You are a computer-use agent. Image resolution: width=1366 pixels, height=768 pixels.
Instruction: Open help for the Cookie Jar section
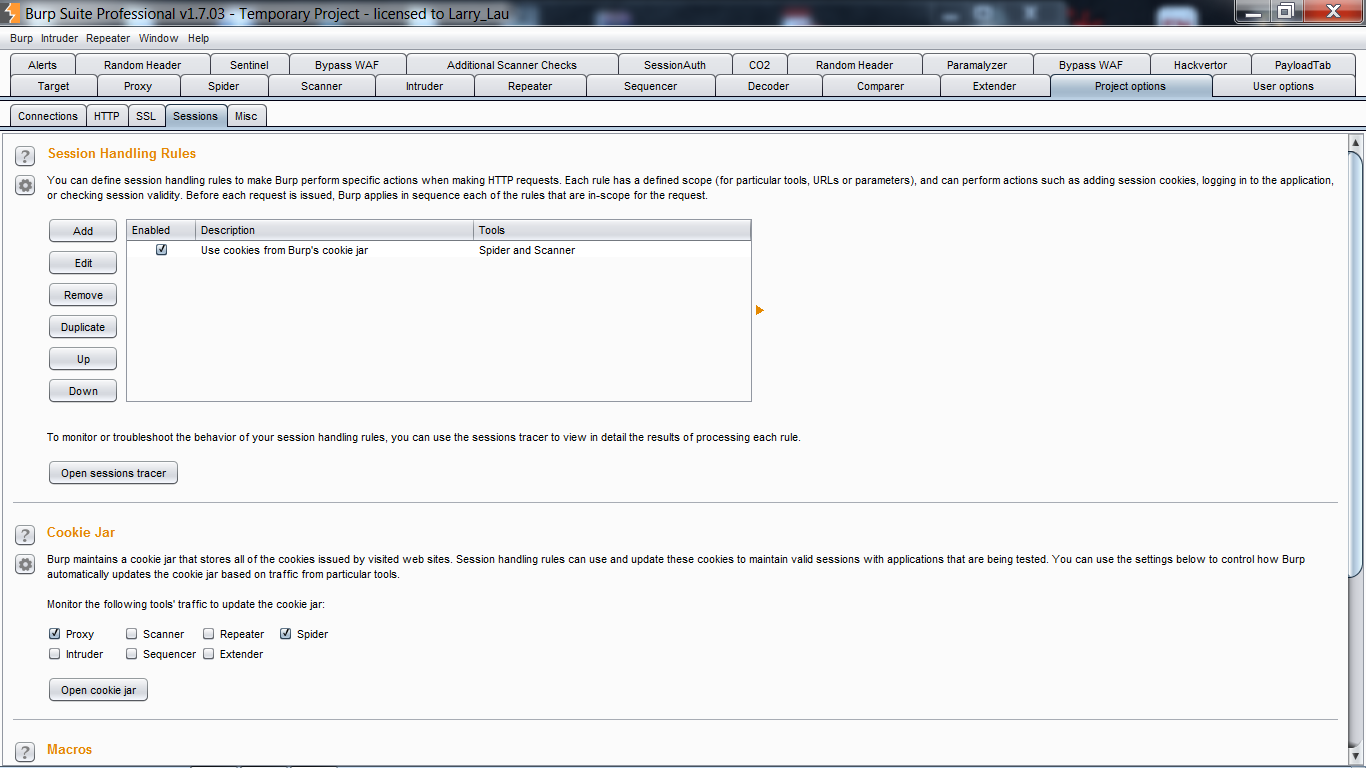coord(25,536)
